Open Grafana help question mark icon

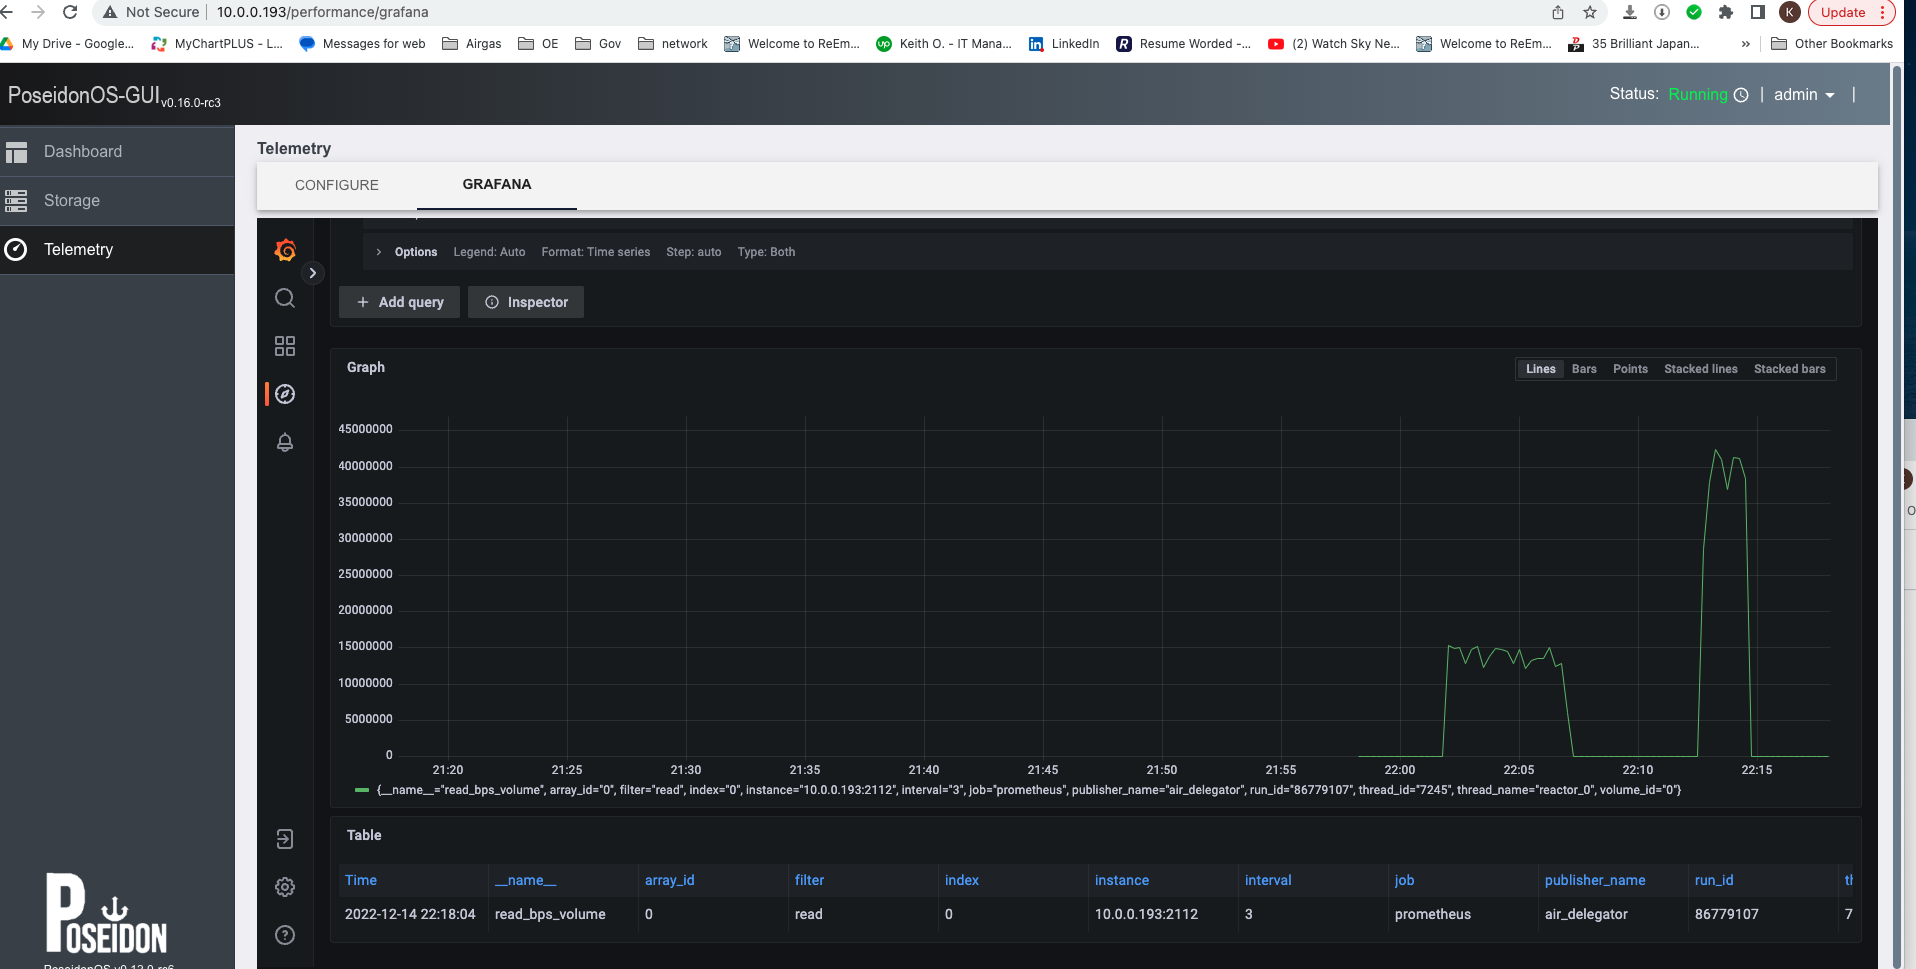click(x=285, y=935)
